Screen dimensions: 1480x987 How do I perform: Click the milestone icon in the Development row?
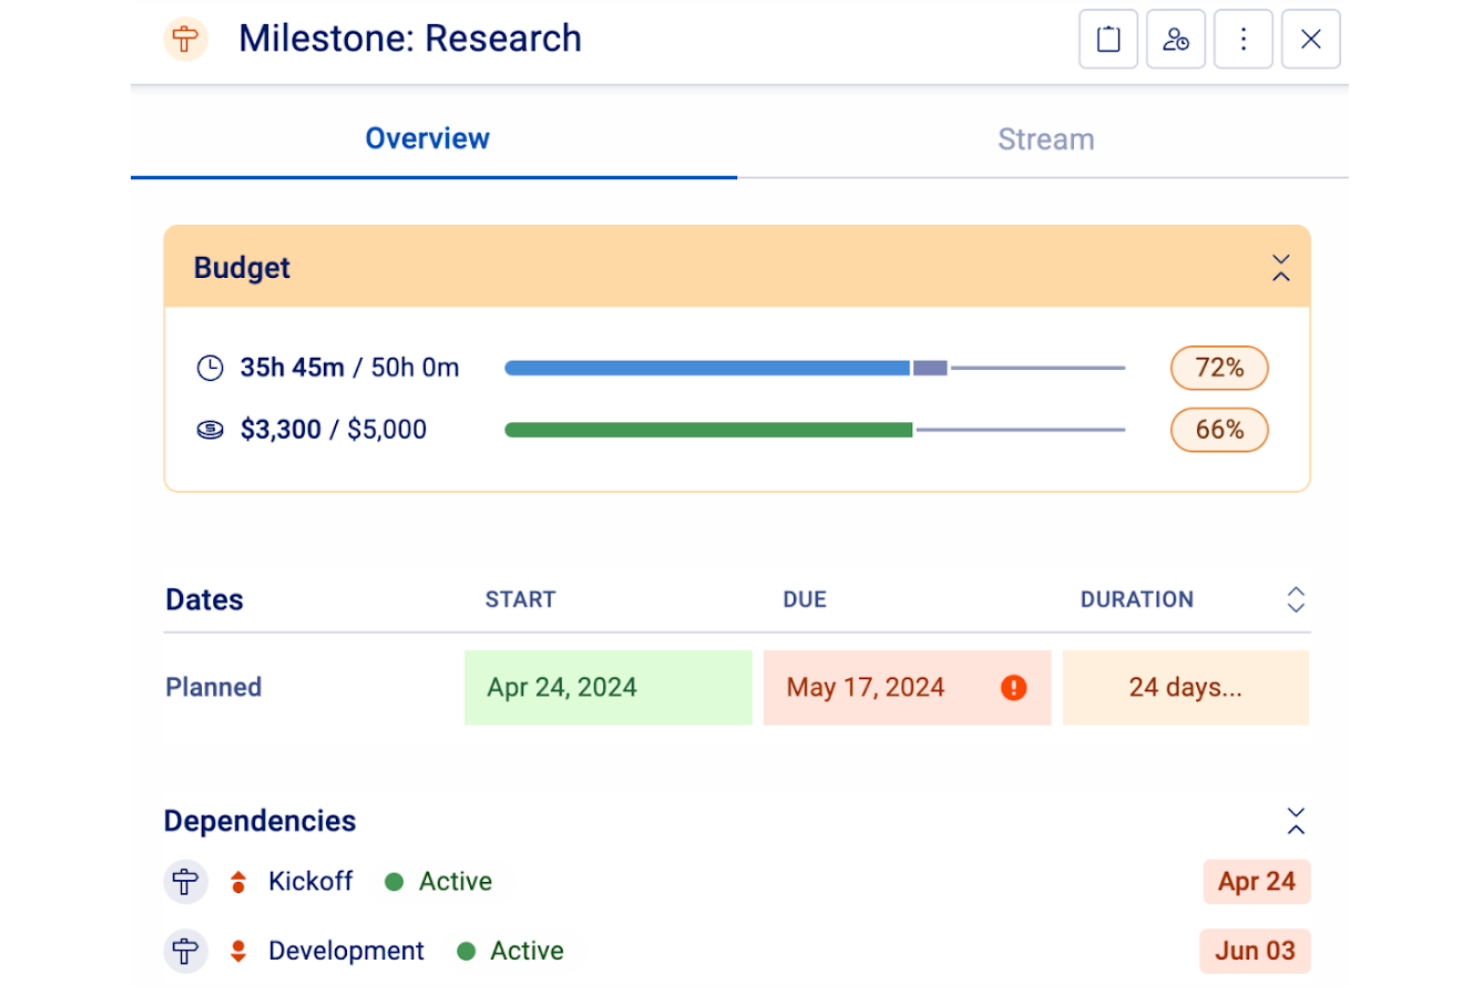pyautogui.click(x=185, y=951)
